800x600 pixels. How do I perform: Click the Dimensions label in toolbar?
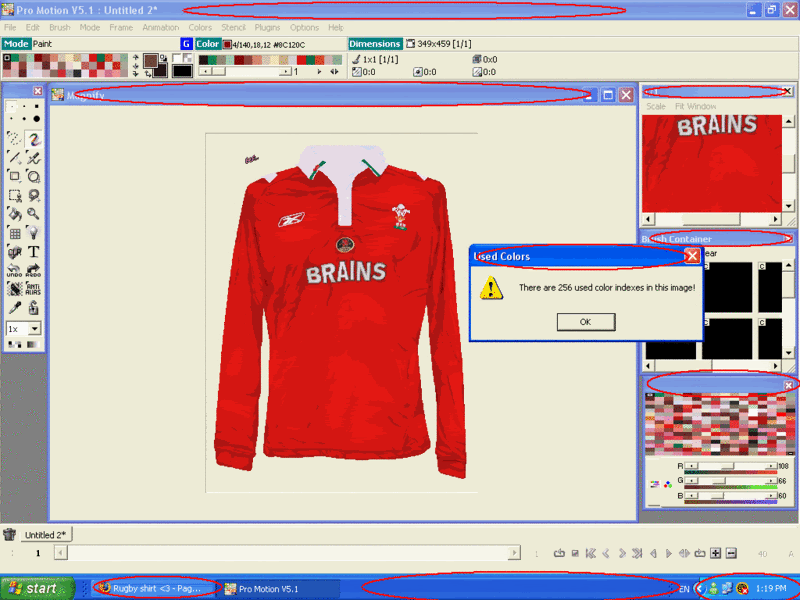[375, 44]
